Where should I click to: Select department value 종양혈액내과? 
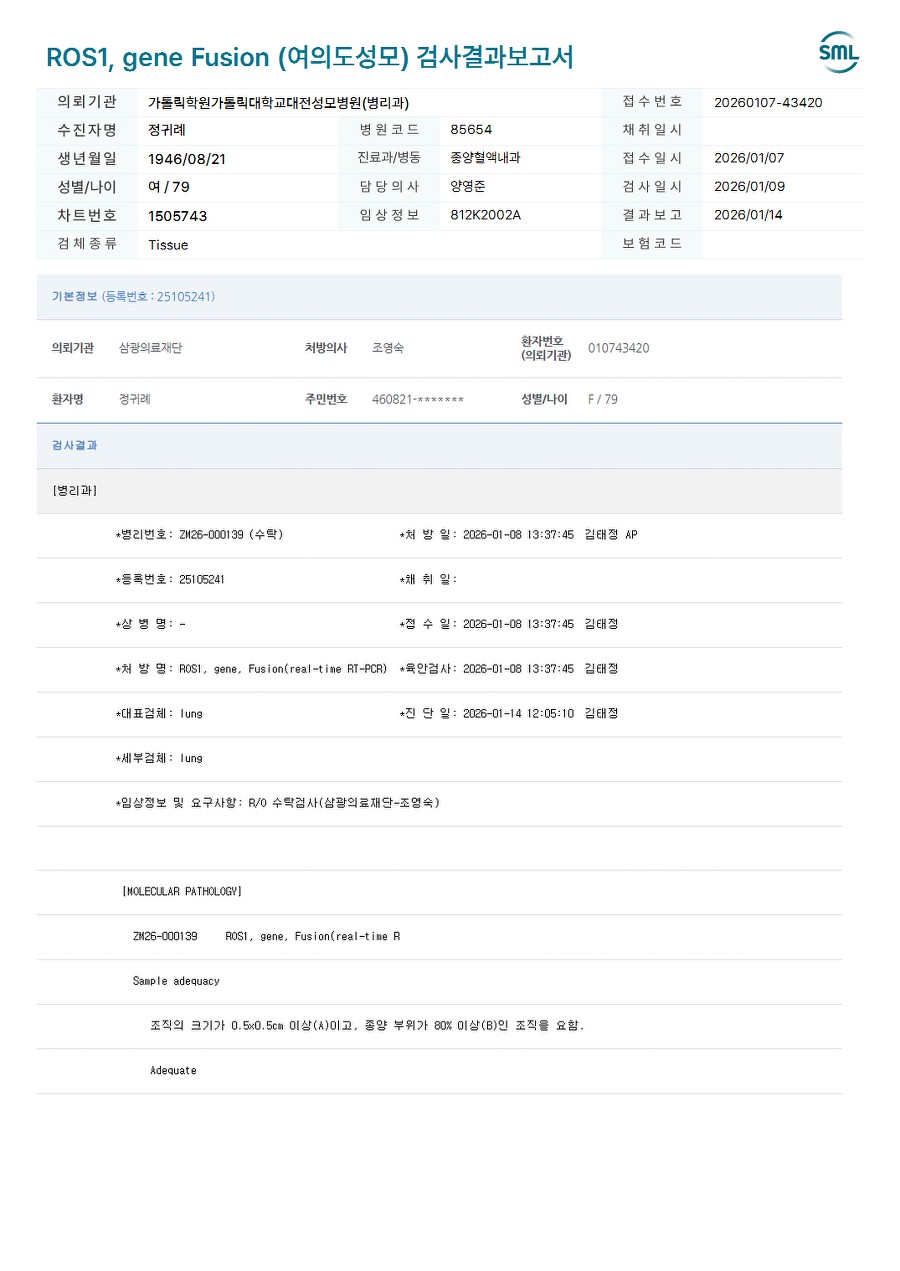(x=486, y=158)
